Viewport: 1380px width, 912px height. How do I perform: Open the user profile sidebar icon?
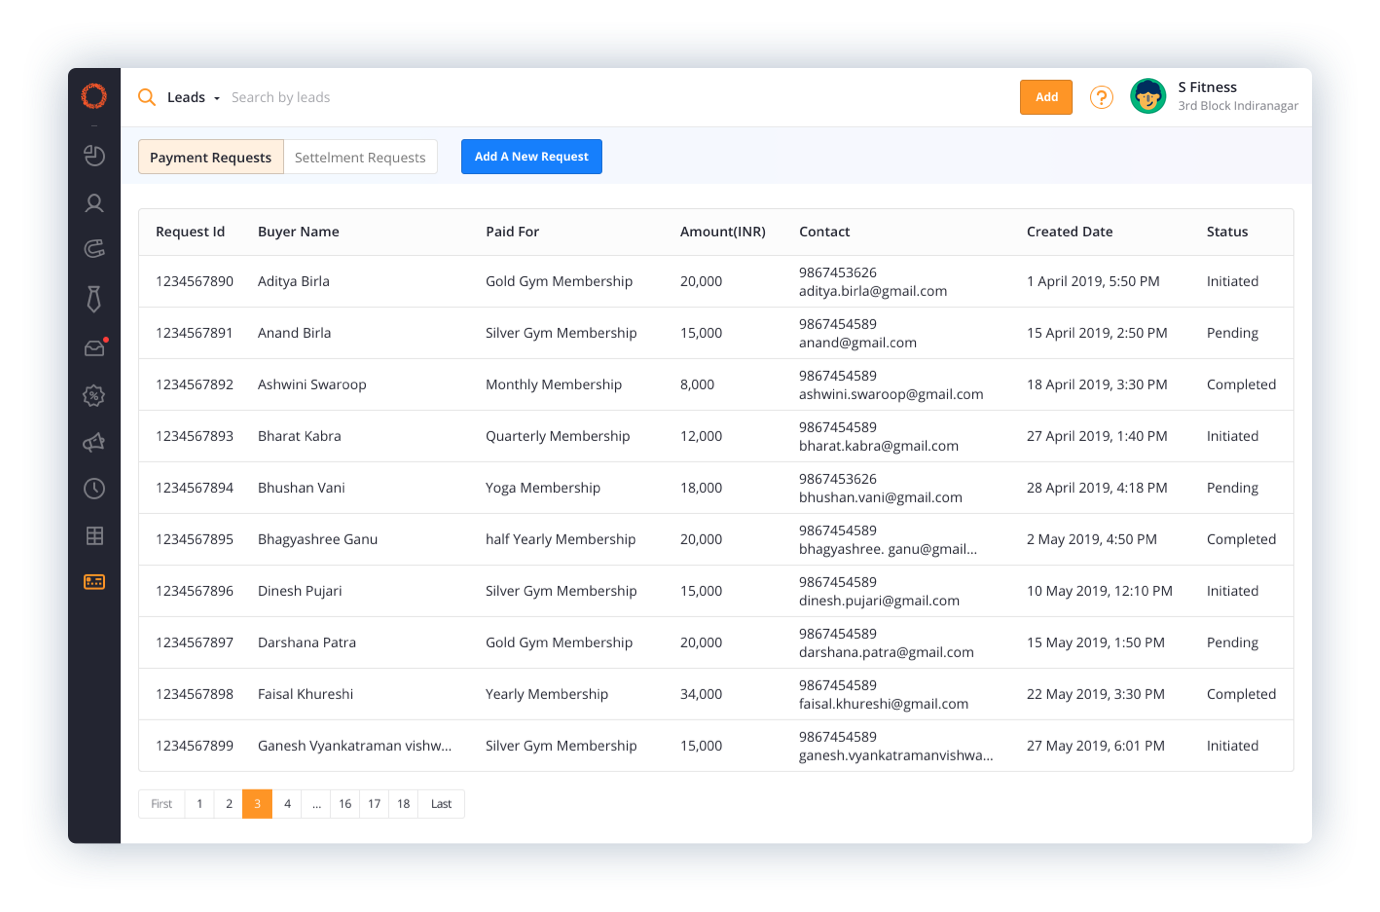click(94, 203)
